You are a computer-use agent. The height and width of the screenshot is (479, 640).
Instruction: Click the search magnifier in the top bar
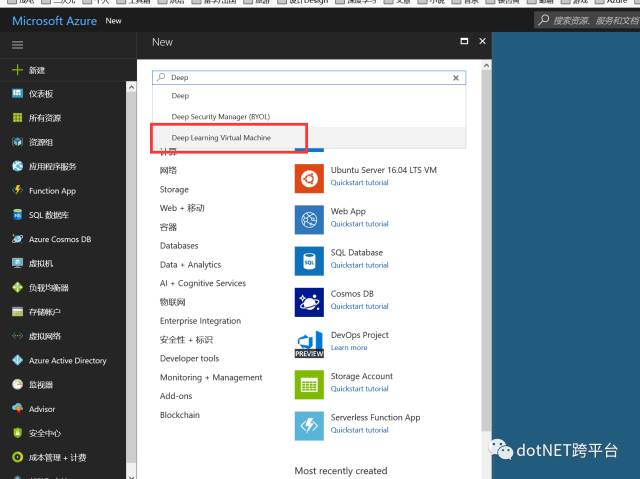point(543,20)
